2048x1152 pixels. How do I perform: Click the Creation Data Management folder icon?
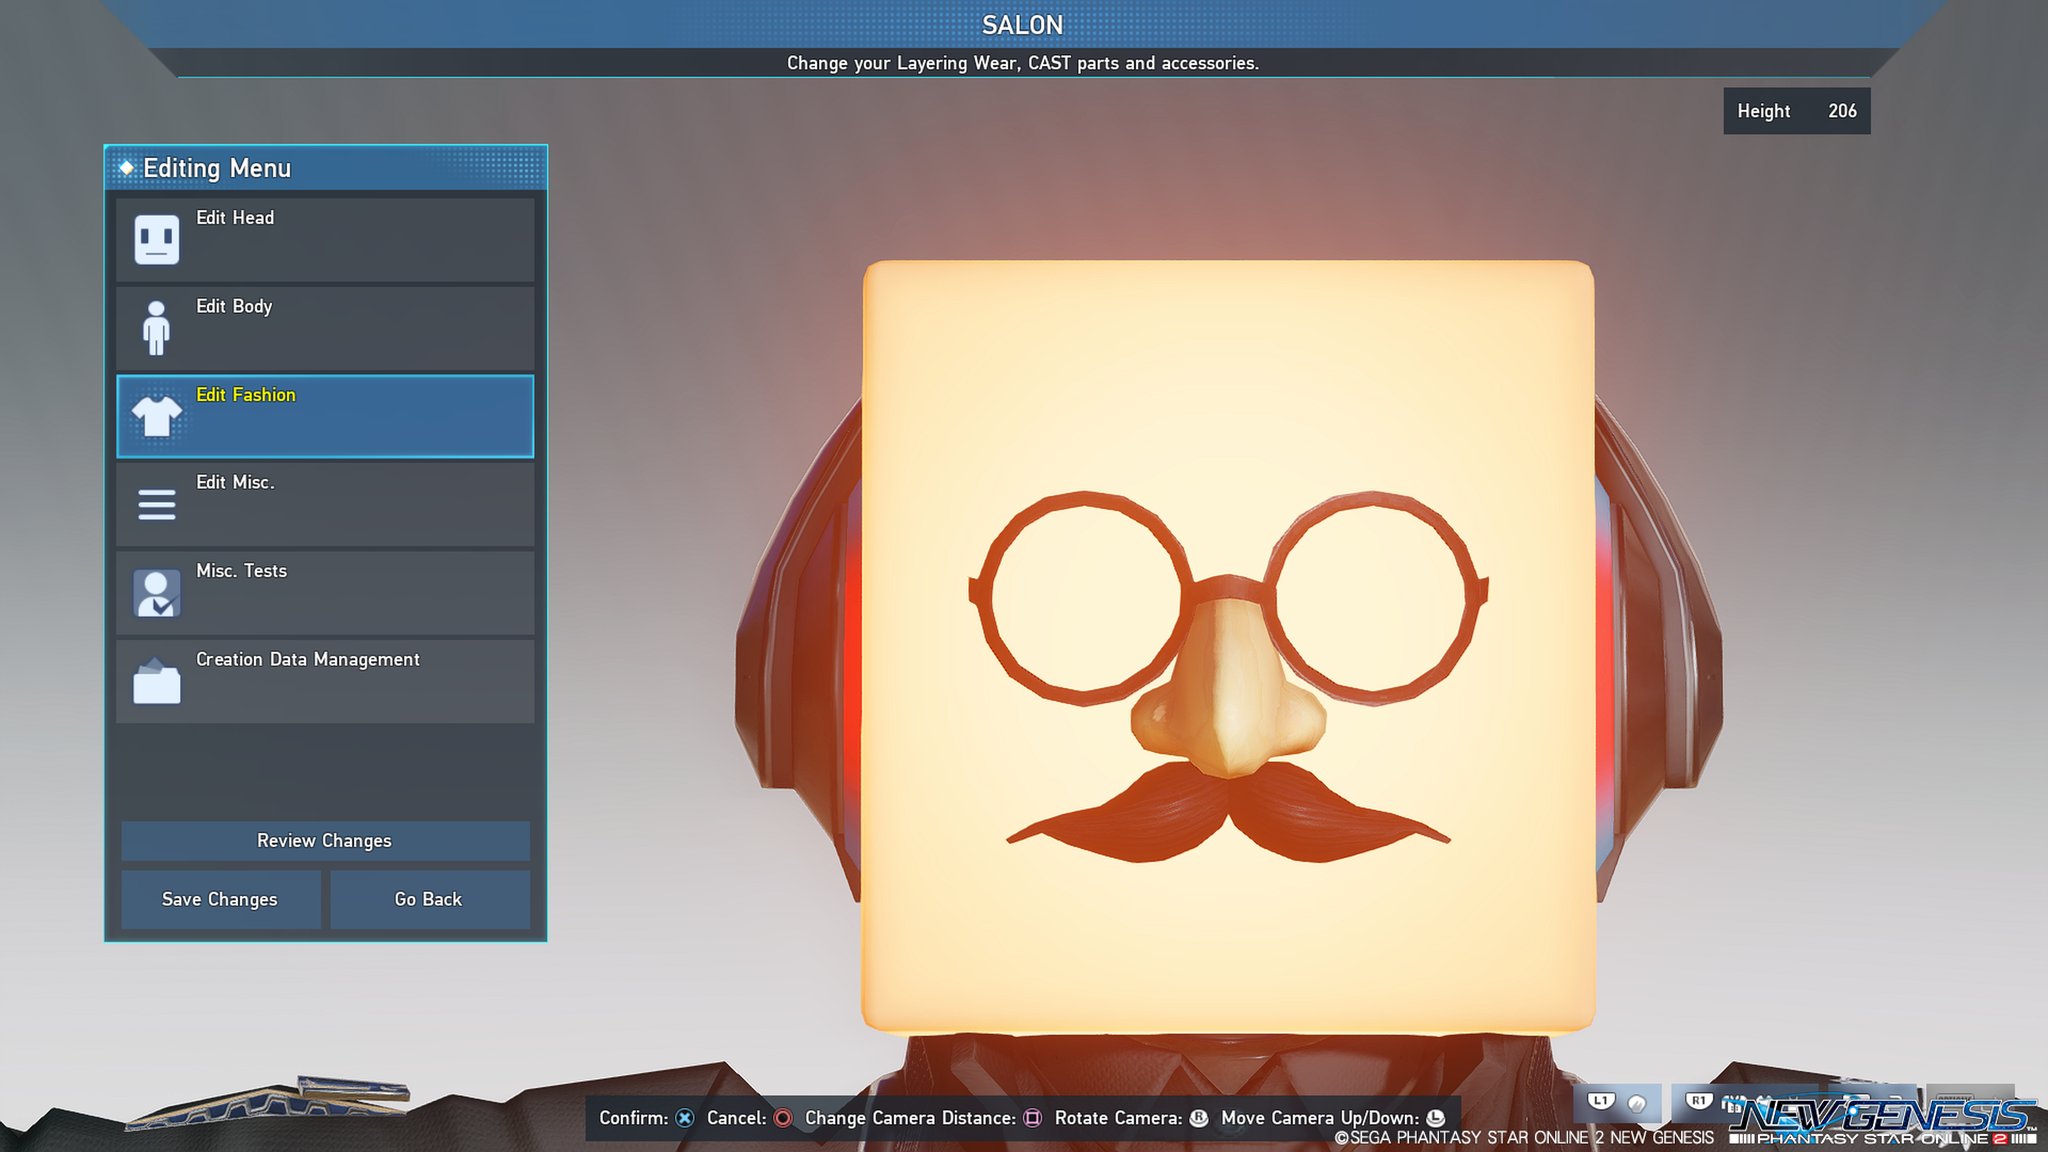click(157, 682)
